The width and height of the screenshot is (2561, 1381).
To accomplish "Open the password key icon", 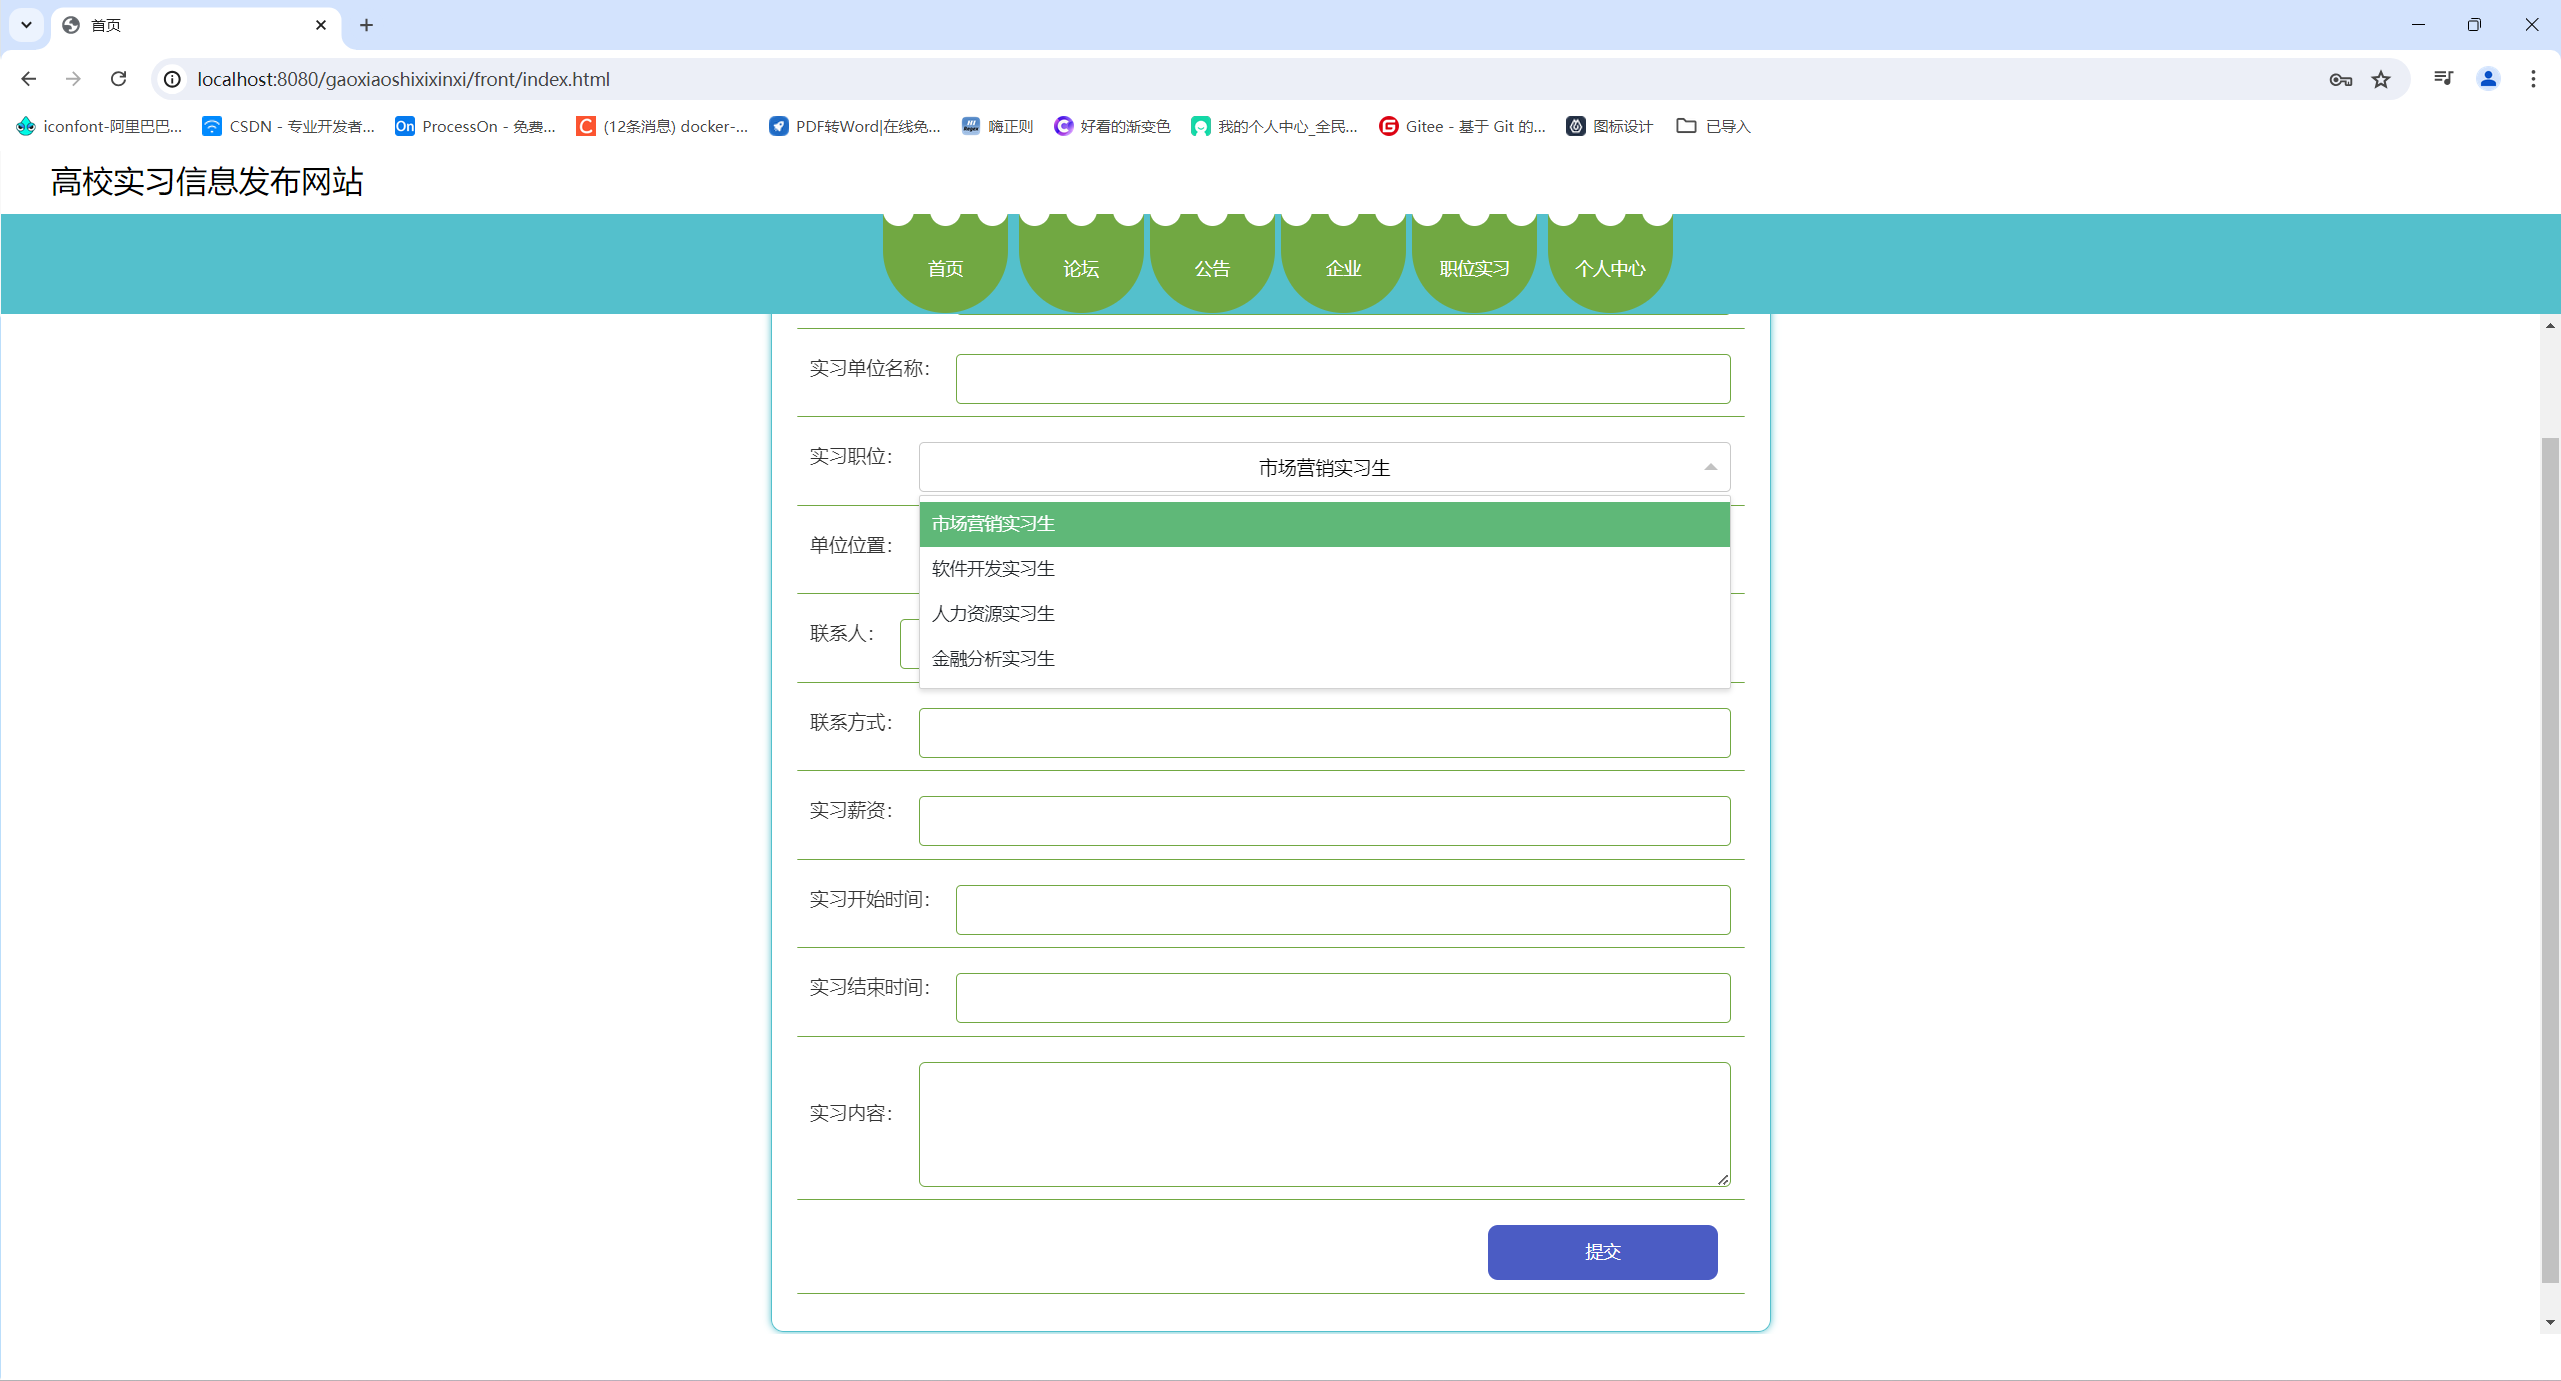I will coord(2340,79).
